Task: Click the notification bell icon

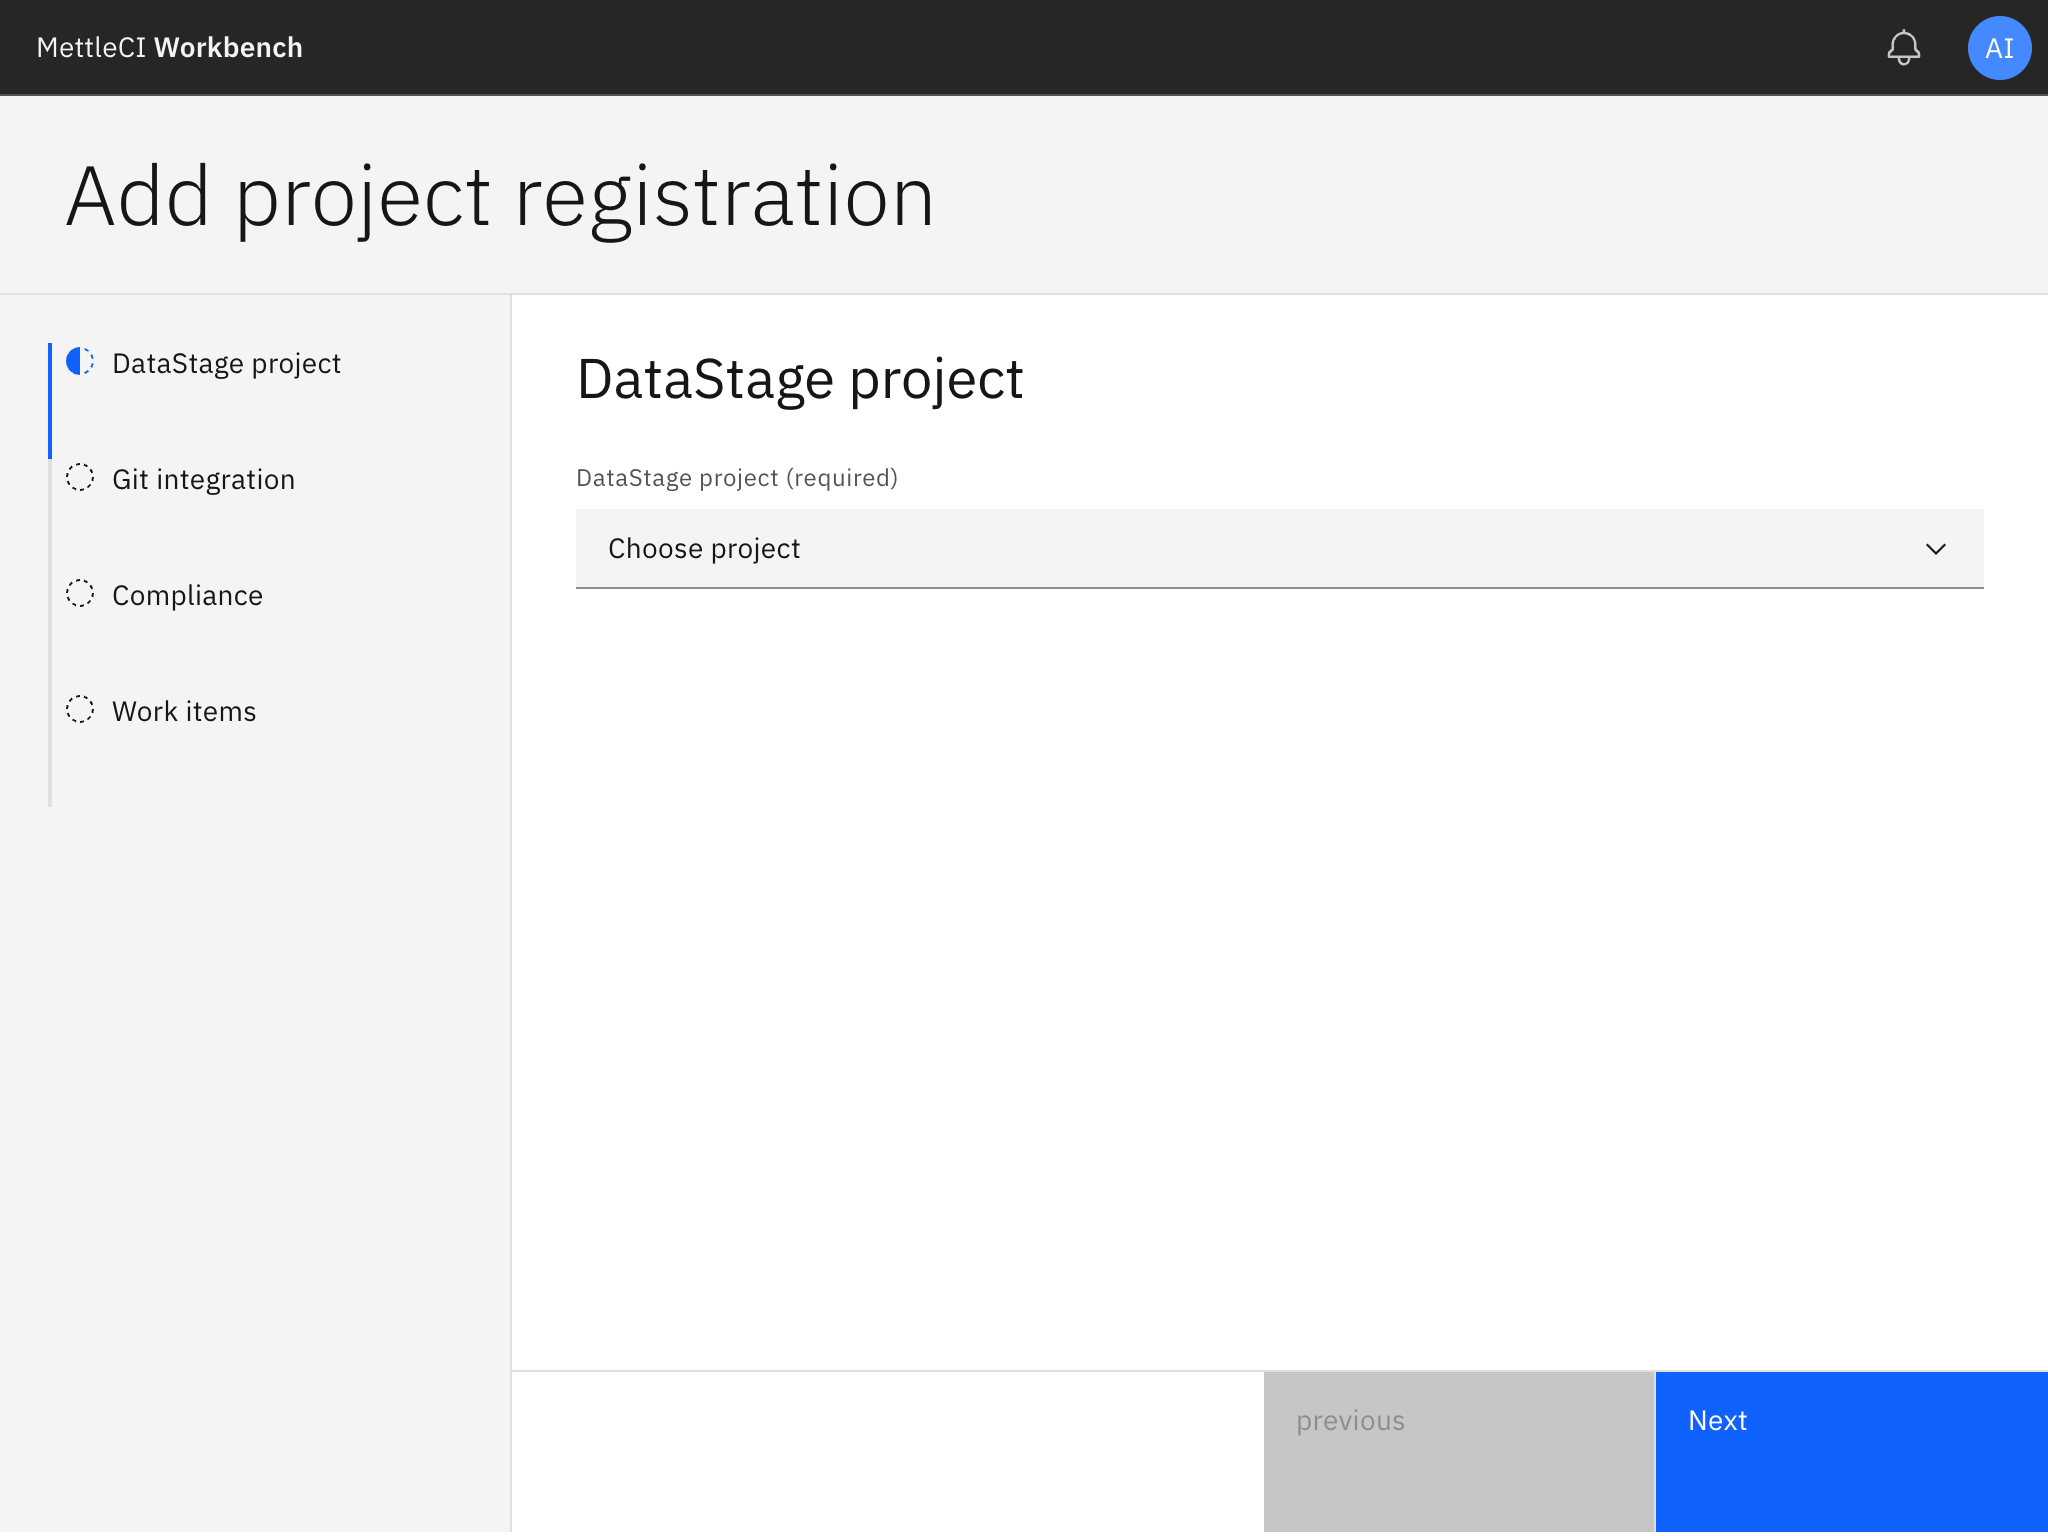Action: [x=1904, y=47]
